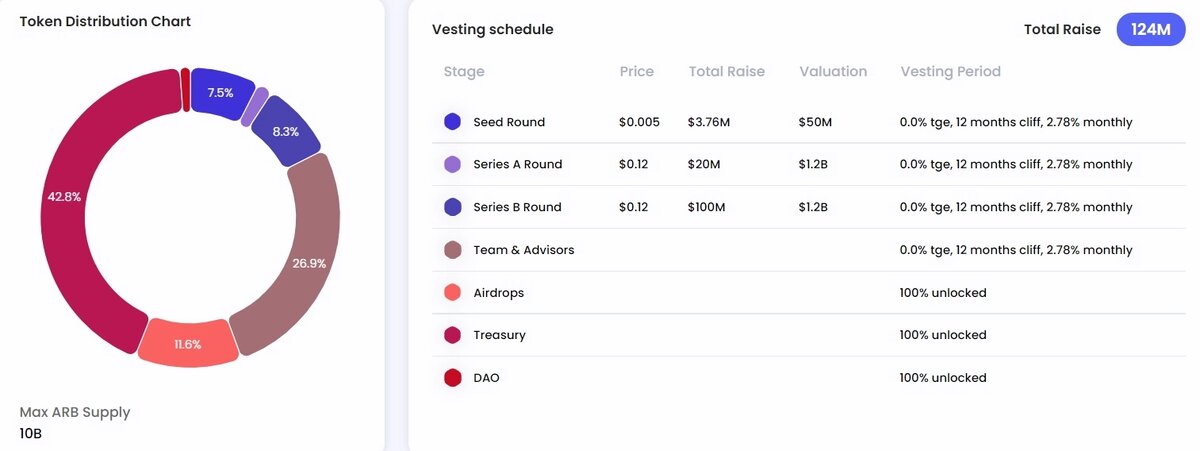The width and height of the screenshot is (1200, 451).
Task: Click the Series A Round purple dot
Action: pos(452,164)
